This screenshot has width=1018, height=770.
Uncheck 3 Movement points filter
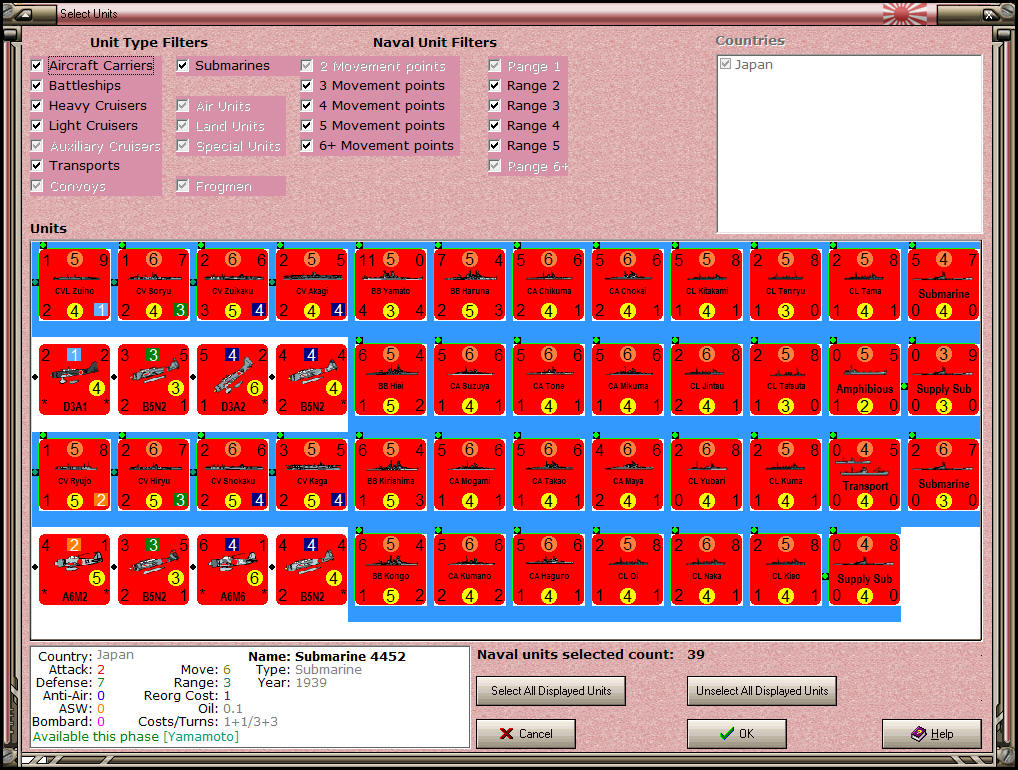(307, 86)
